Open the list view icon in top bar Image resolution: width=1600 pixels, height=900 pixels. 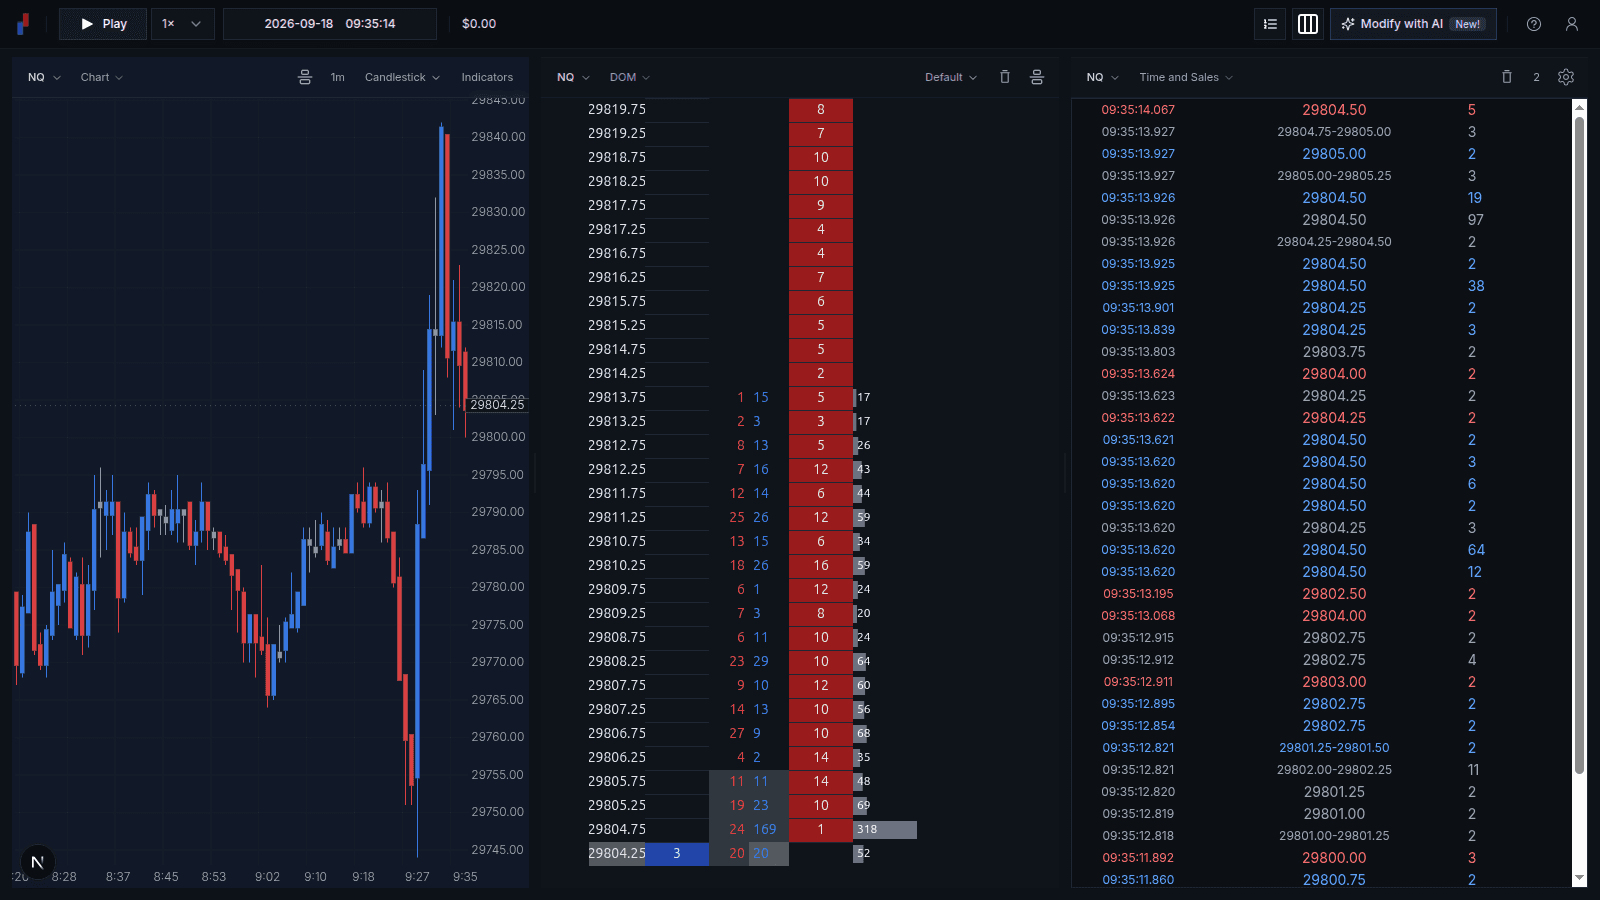tap(1270, 24)
